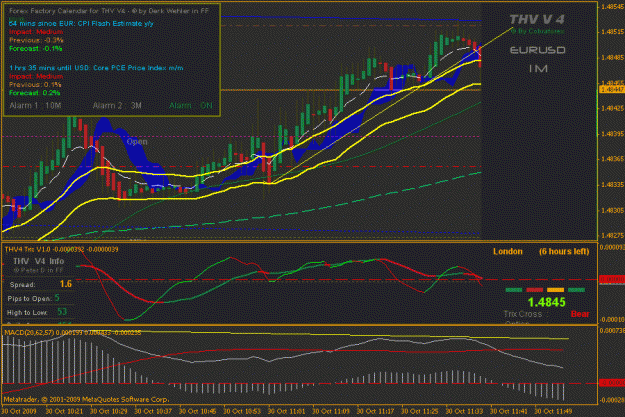Image resolution: width=625 pixels, height=417 pixels.
Task: Click the 30 Oct 11:49 time axis label
Action: 553,411
